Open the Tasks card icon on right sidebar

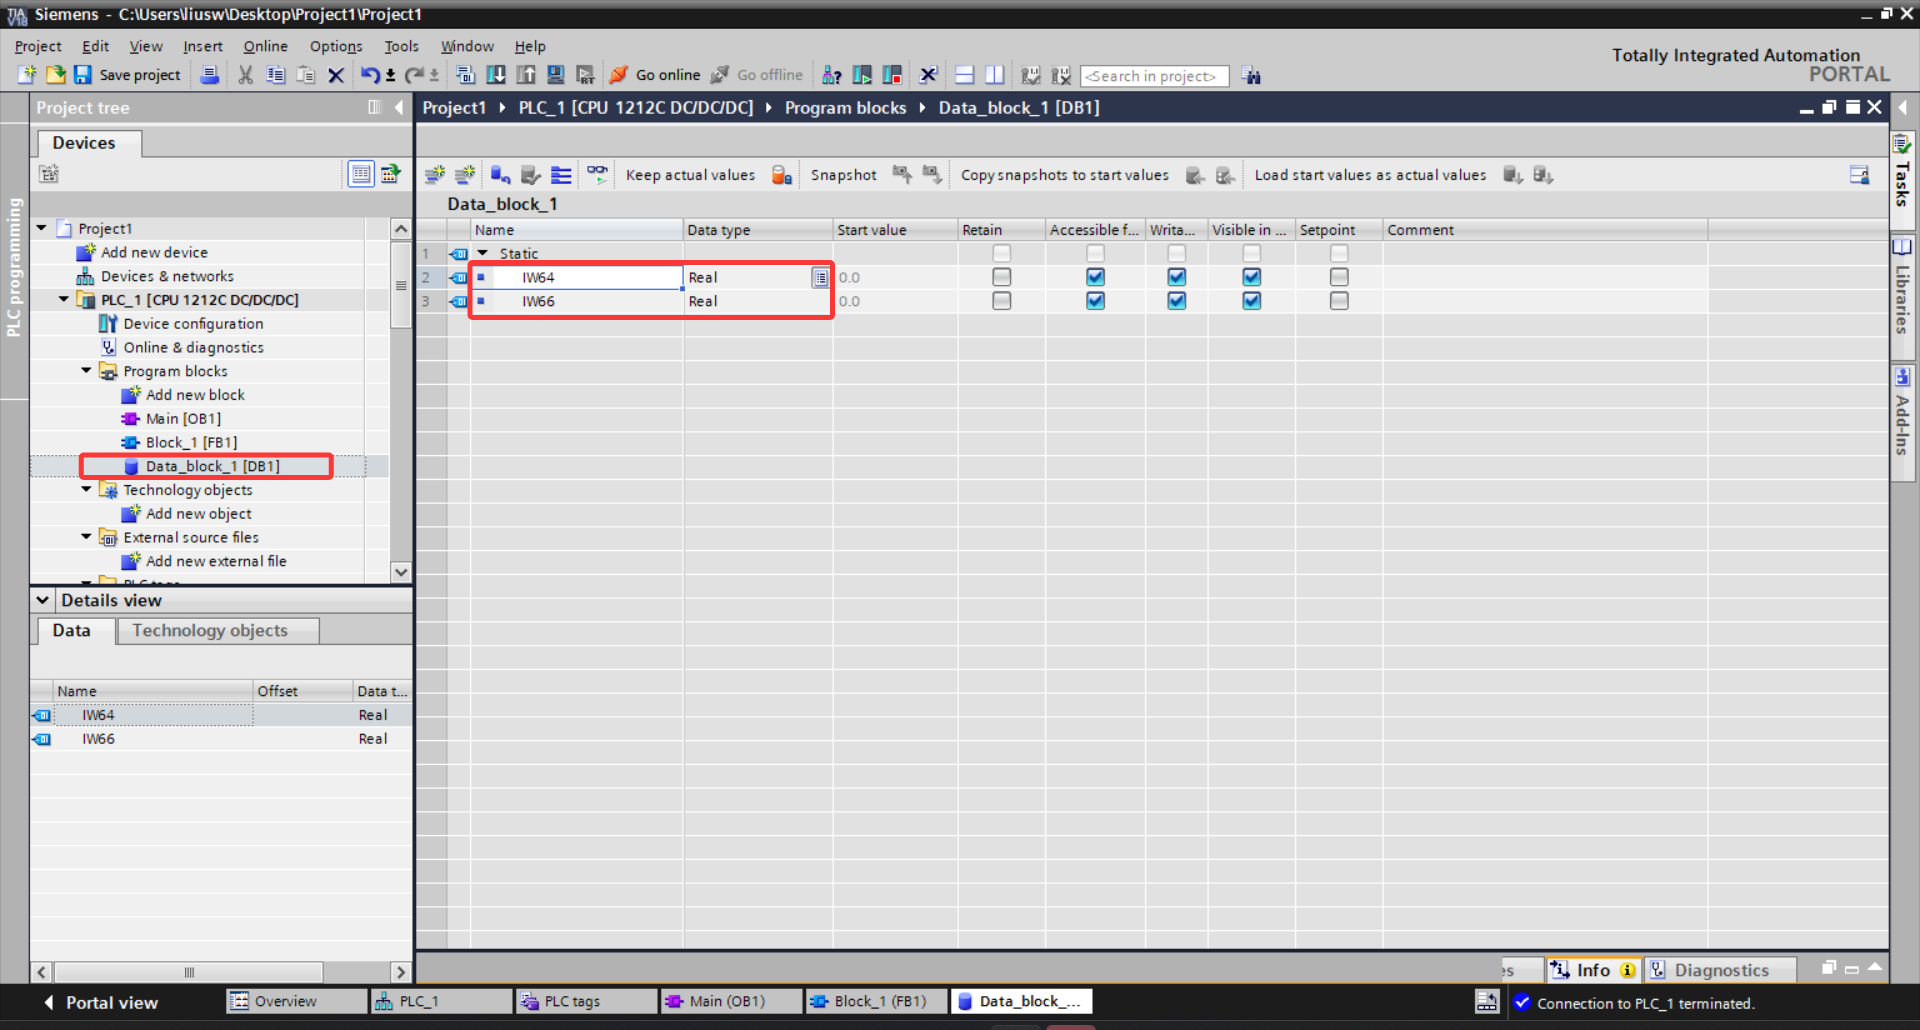pyautogui.click(x=1902, y=144)
